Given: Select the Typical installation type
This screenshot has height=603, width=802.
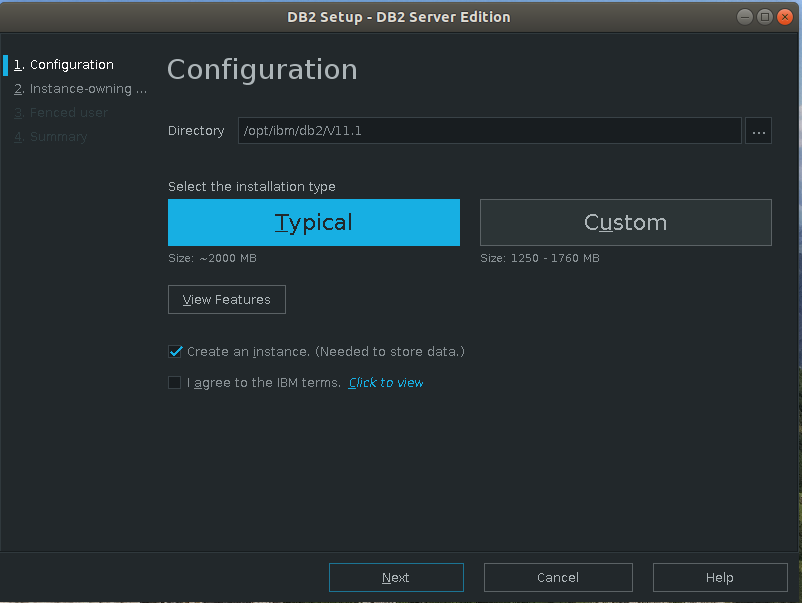Looking at the screenshot, I should click(313, 222).
